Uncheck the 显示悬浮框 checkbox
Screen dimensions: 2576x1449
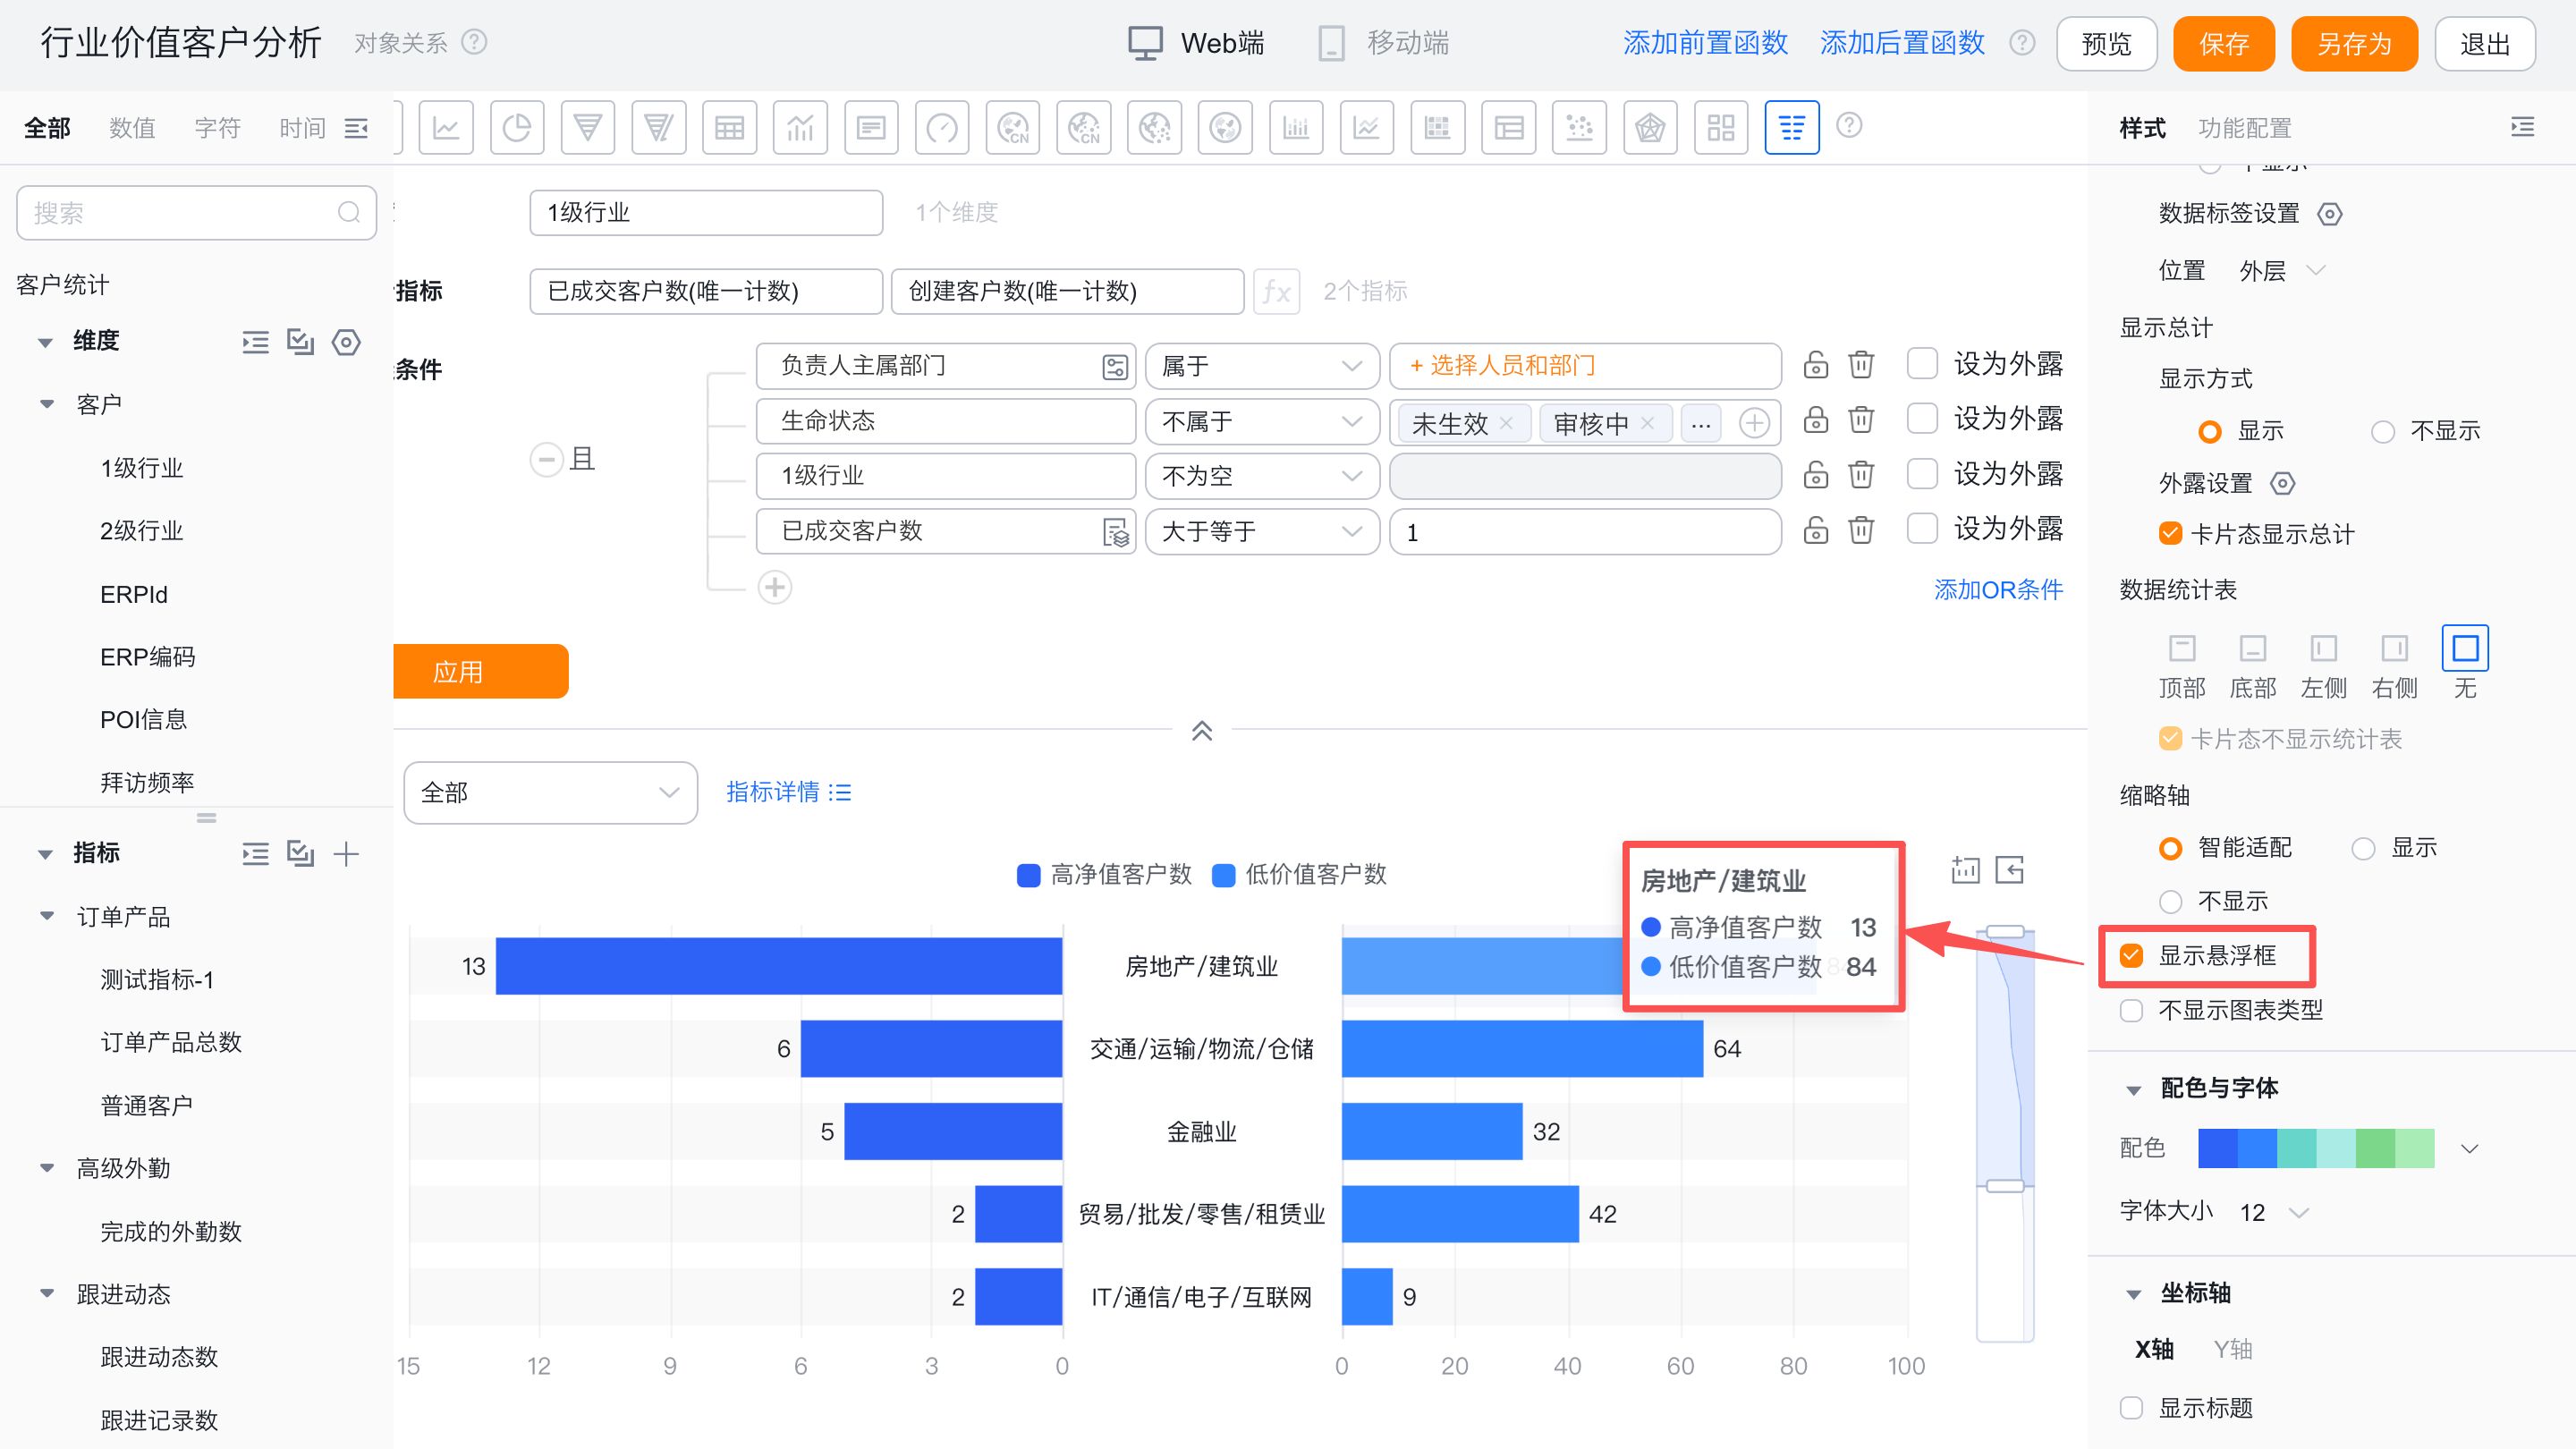[x=2132, y=956]
